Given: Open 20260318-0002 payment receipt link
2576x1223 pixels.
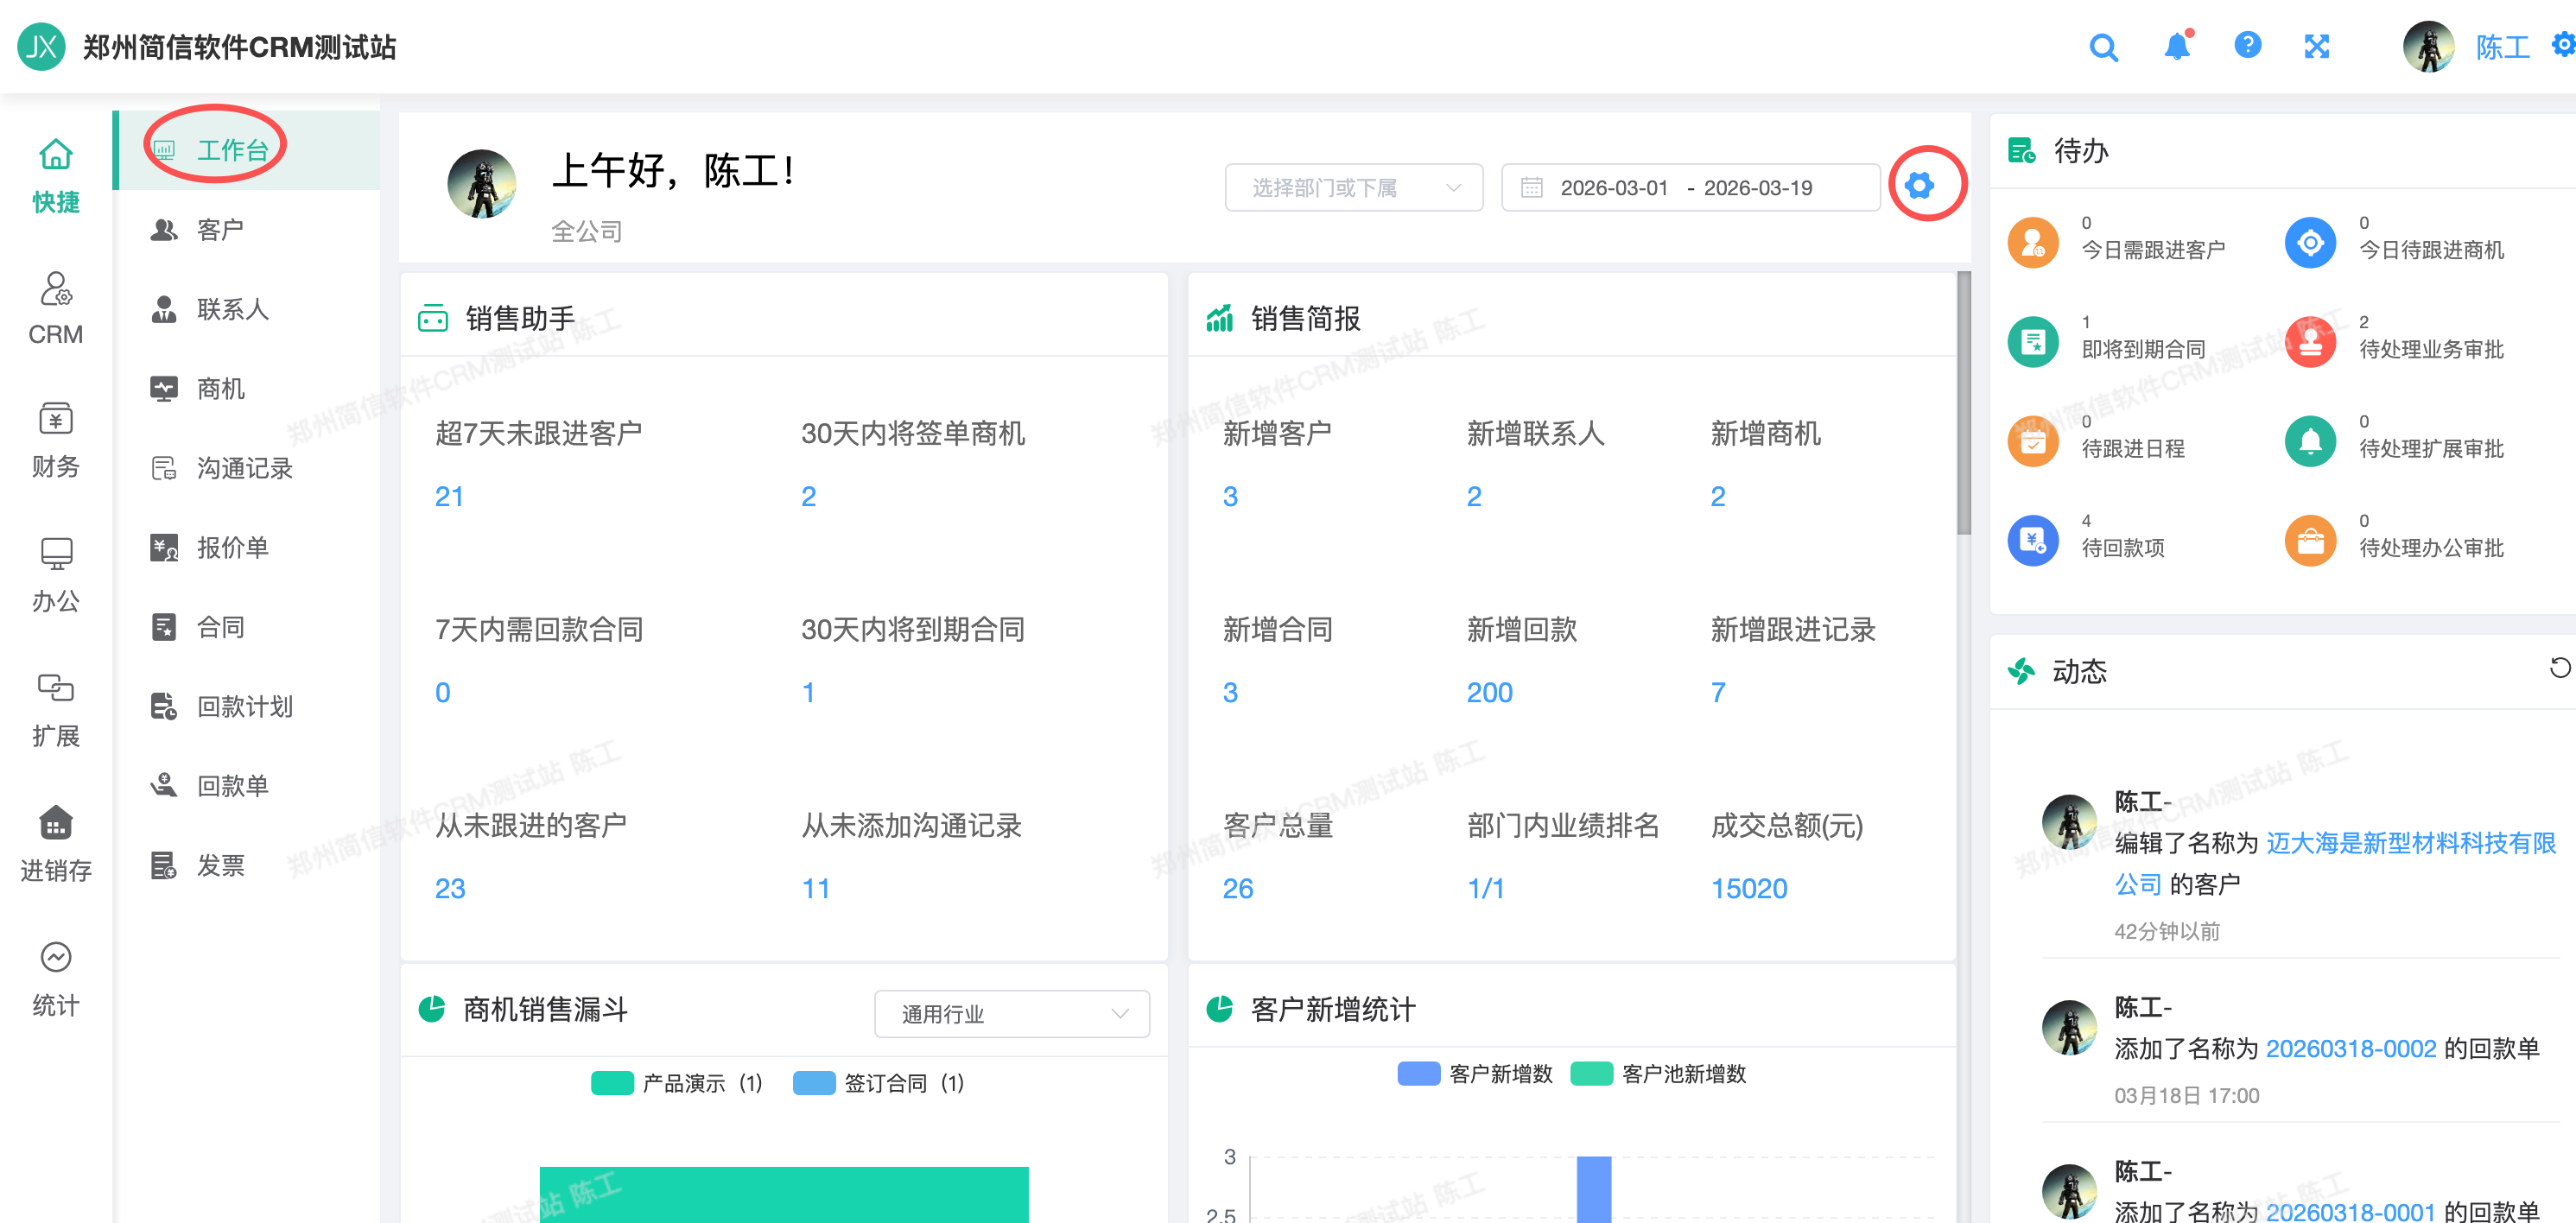Looking at the screenshot, I should [2350, 1048].
